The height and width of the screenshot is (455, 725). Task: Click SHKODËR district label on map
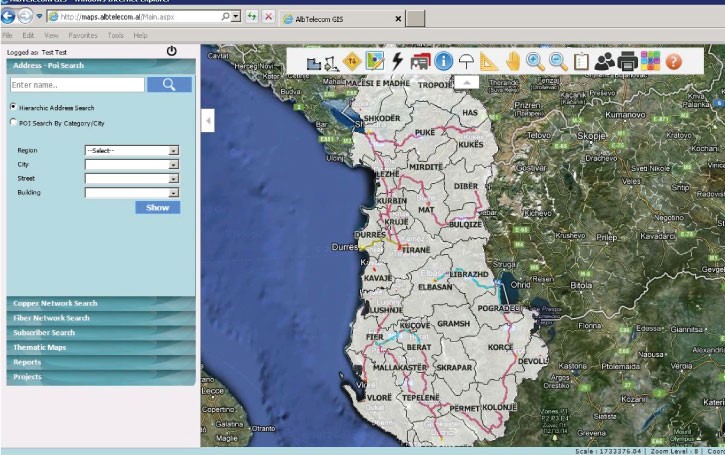tap(382, 118)
